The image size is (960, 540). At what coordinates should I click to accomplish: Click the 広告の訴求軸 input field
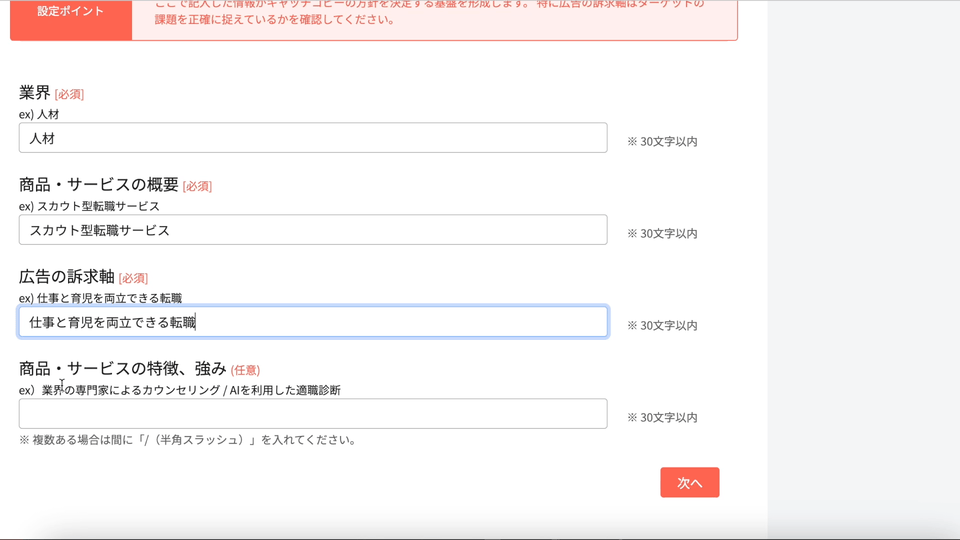point(312,322)
